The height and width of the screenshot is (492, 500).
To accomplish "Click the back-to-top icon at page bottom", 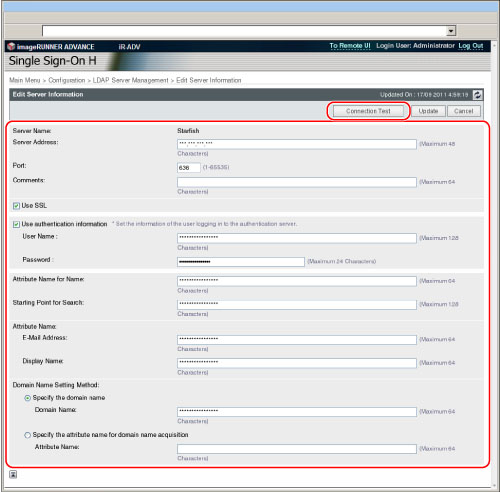I will click(x=13, y=474).
